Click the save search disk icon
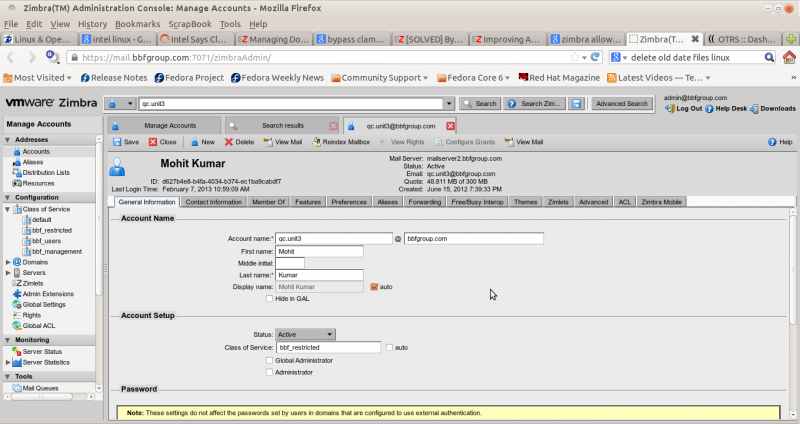This screenshot has width=800, height=424. 577,104
